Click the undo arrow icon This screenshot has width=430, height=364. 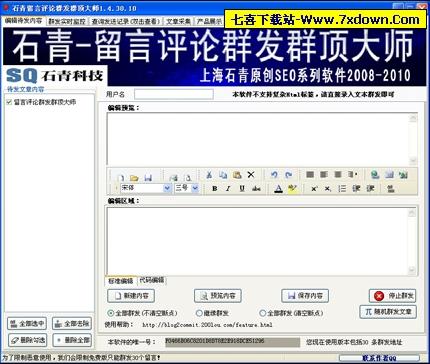tap(274, 175)
